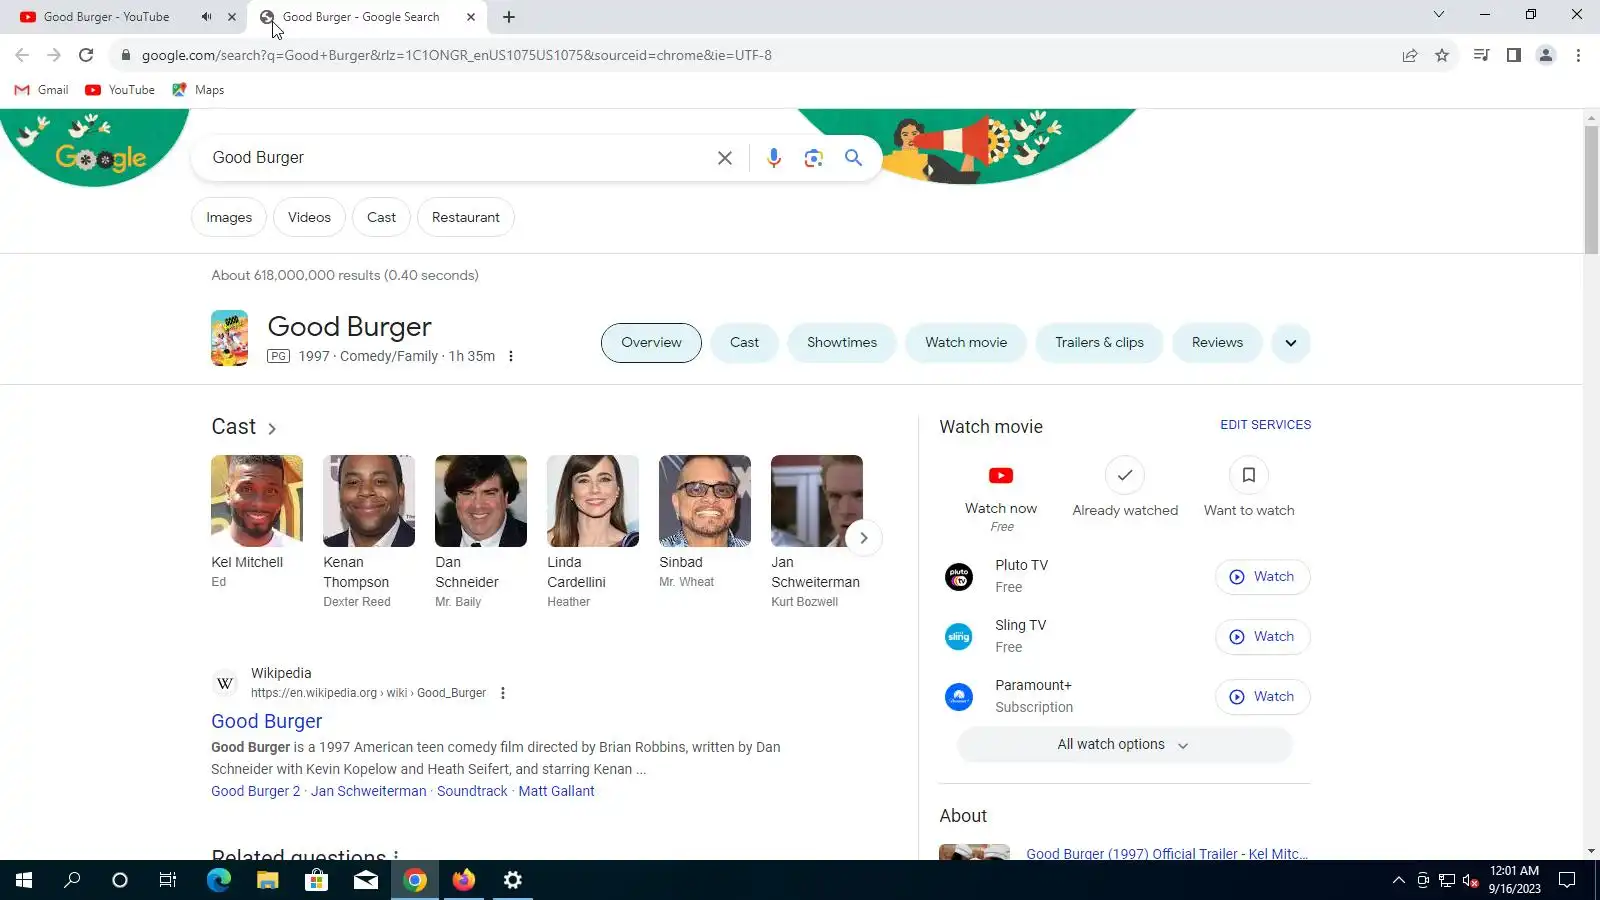The width and height of the screenshot is (1600, 900).
Task: Open Cast section heading arrow
Action: (x=272, y=428)
